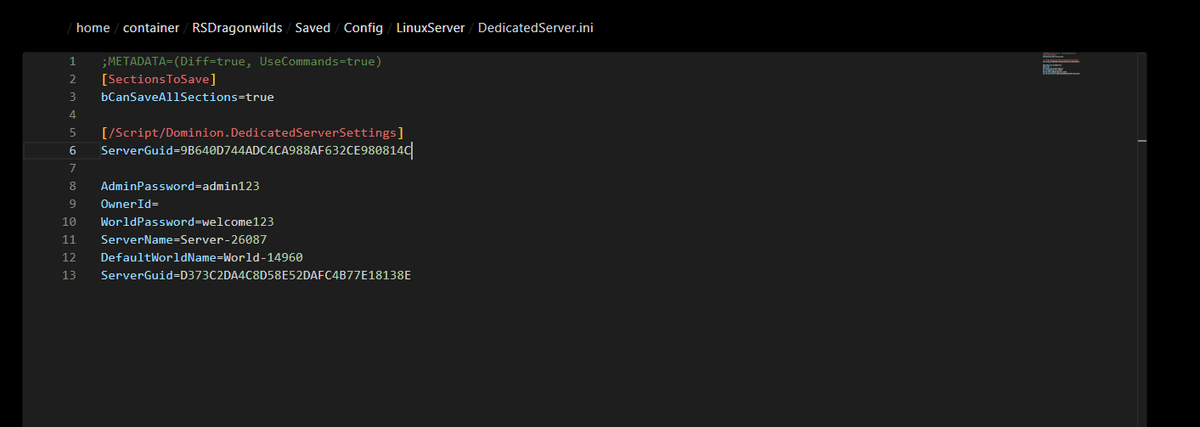Click the editor vertical scrollbar
The height and width of the screenshot is (427, 1200).
point(1142,240)
